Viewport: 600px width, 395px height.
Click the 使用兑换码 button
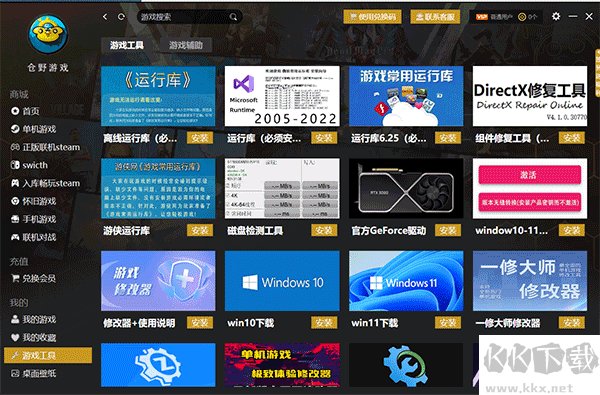(372, 17)
